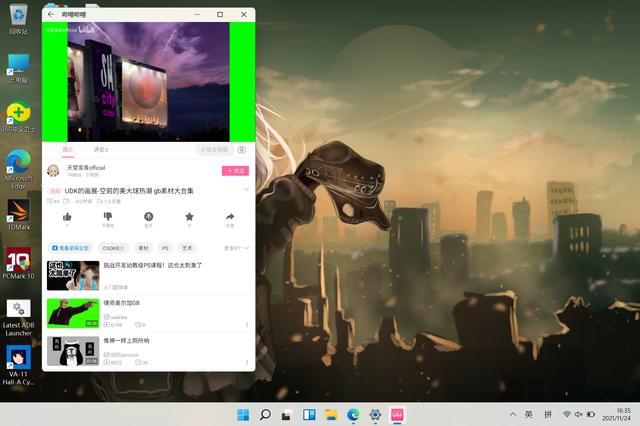The width and height of the screenshot is (640, 426).
Task: Open more options for the green-screen video
Action: 247,325
